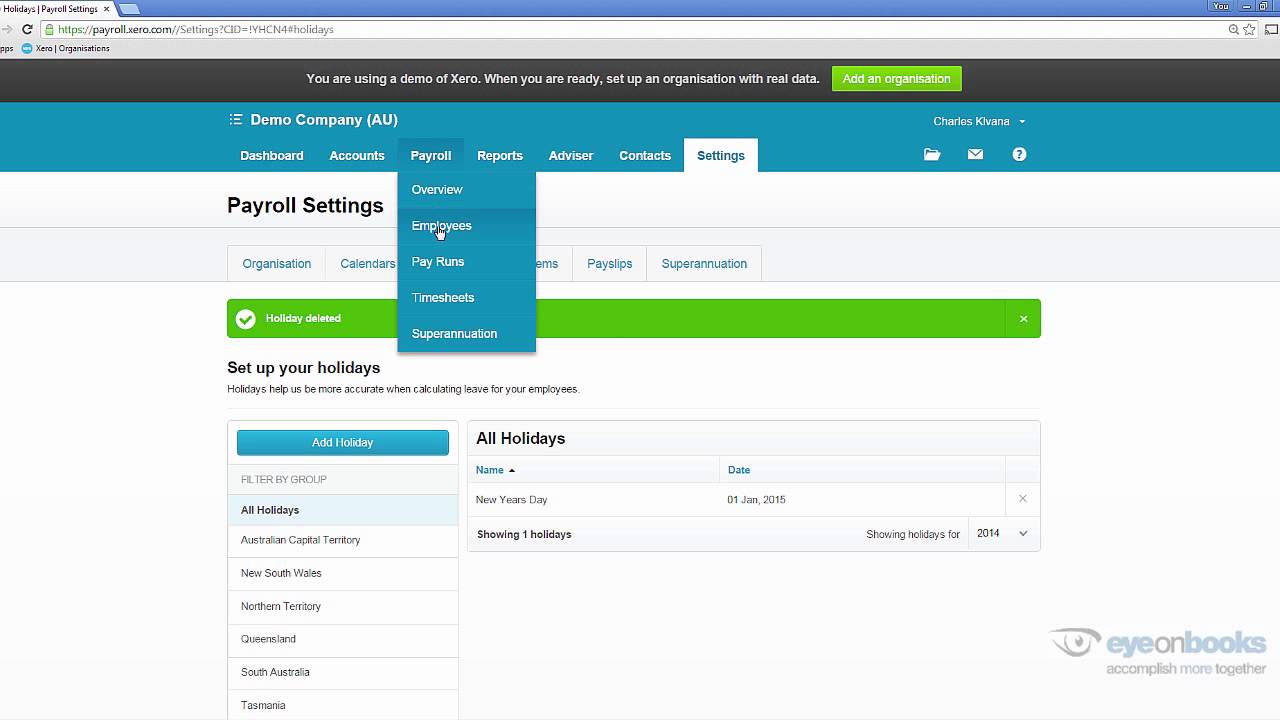The width and height of the screenshot is (1280, 720).
Task: Filter by New South Wales
Action: [x=343, y=574]
